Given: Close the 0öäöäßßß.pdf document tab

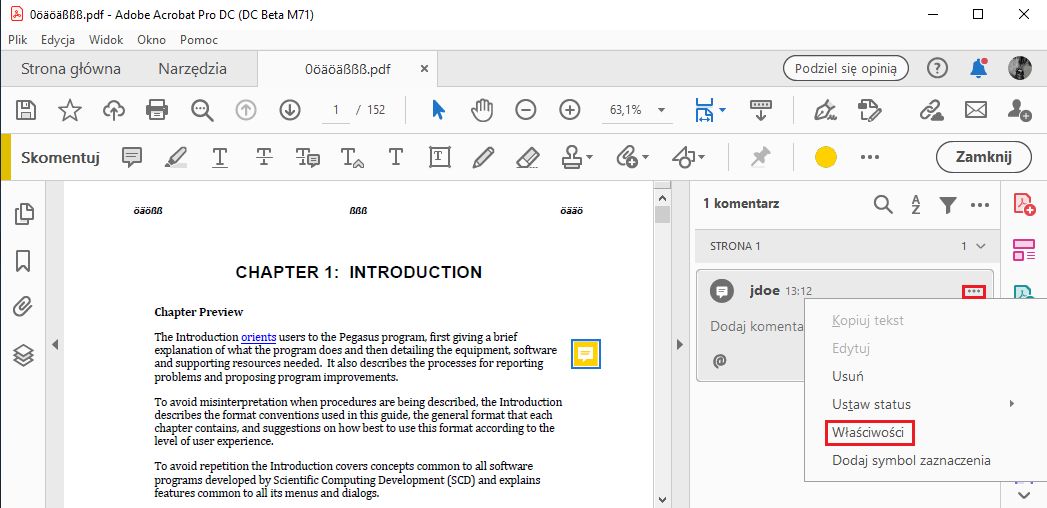Looking at the screenshot, I should coord(424,69).
